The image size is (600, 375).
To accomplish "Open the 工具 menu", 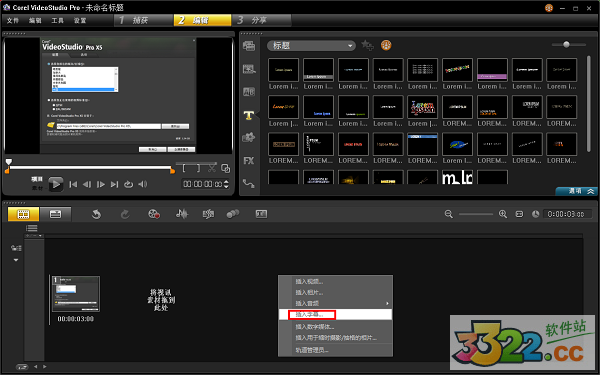I will point(58,21).
